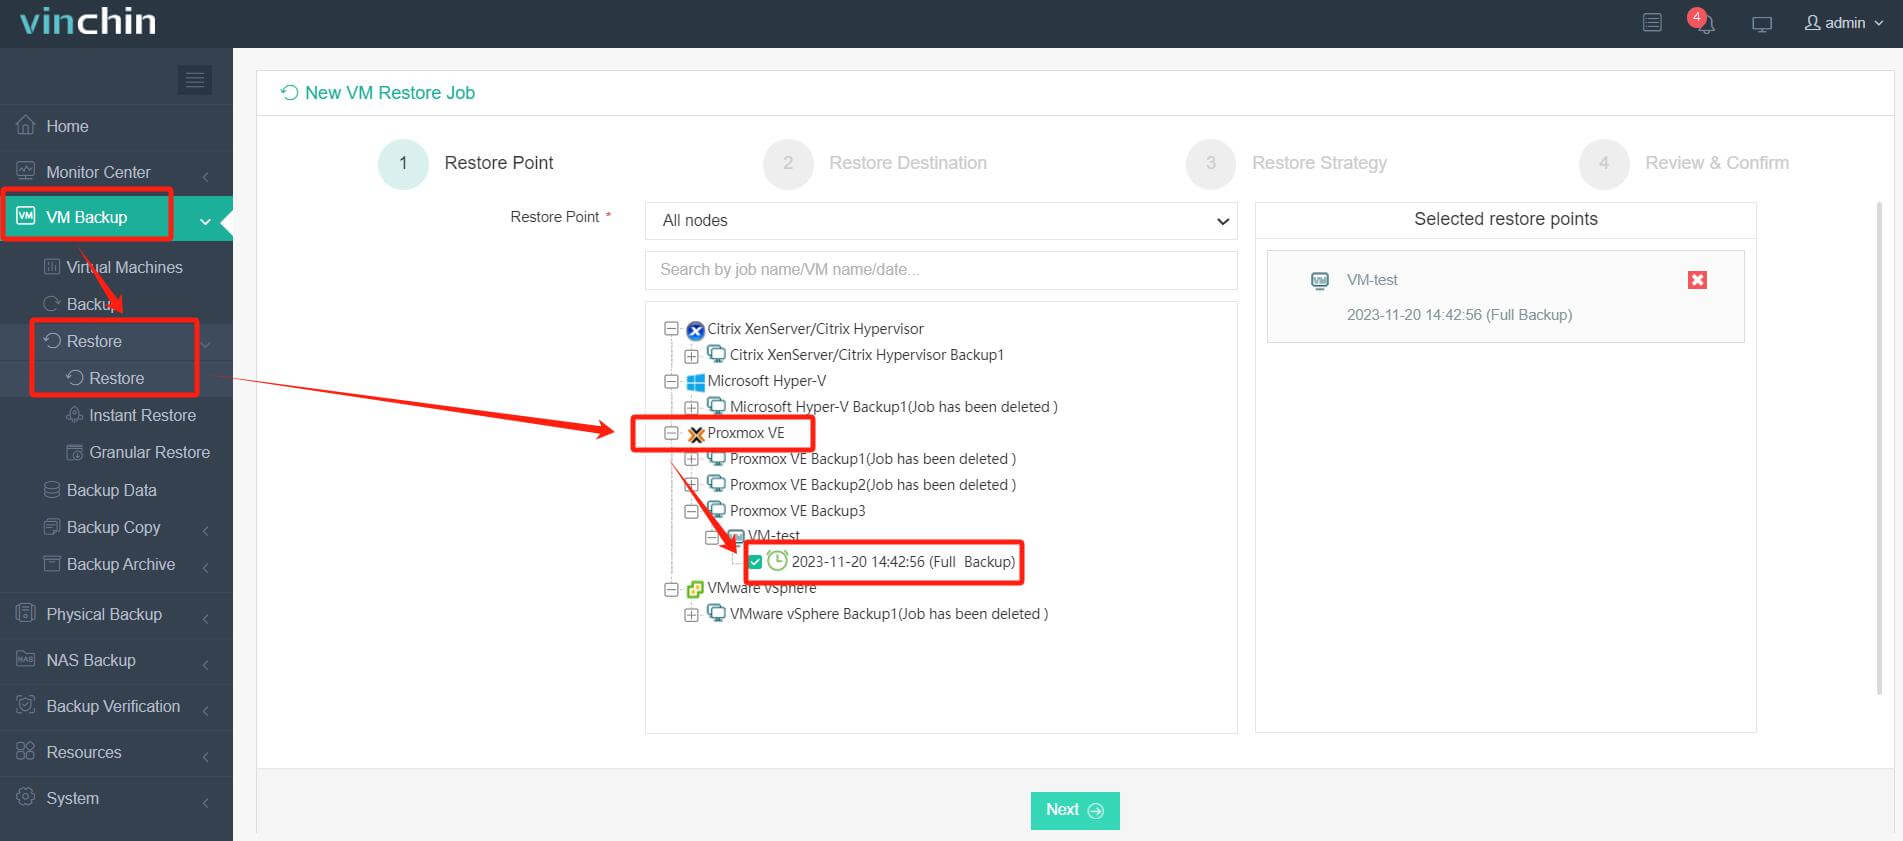Click the Instant Restore rocket icon
Viewport: 1903px width, 841px height.
(x=74, y=414)
